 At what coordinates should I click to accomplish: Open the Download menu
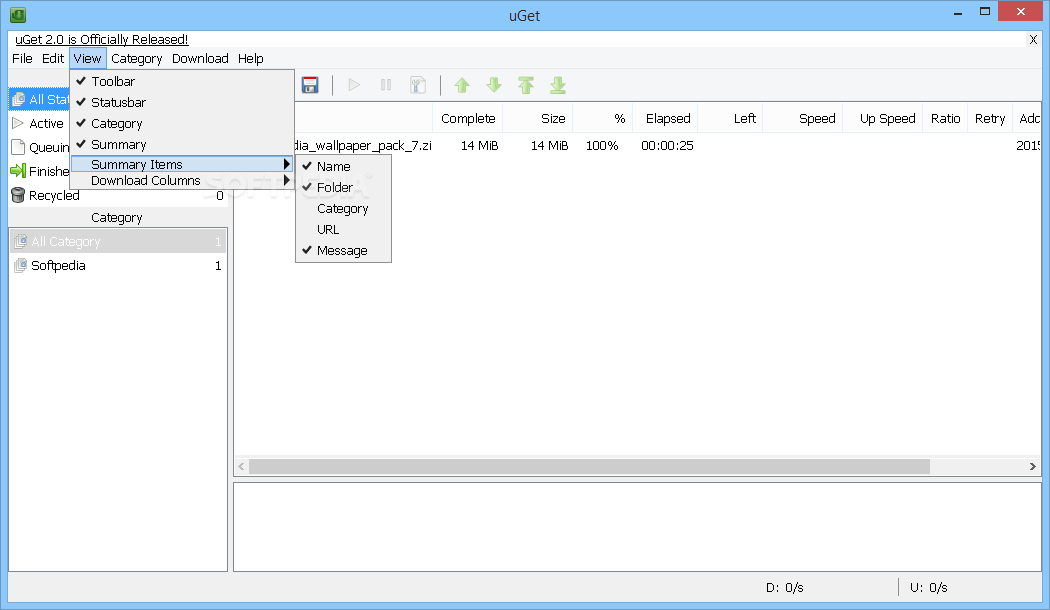click(200, 58)
